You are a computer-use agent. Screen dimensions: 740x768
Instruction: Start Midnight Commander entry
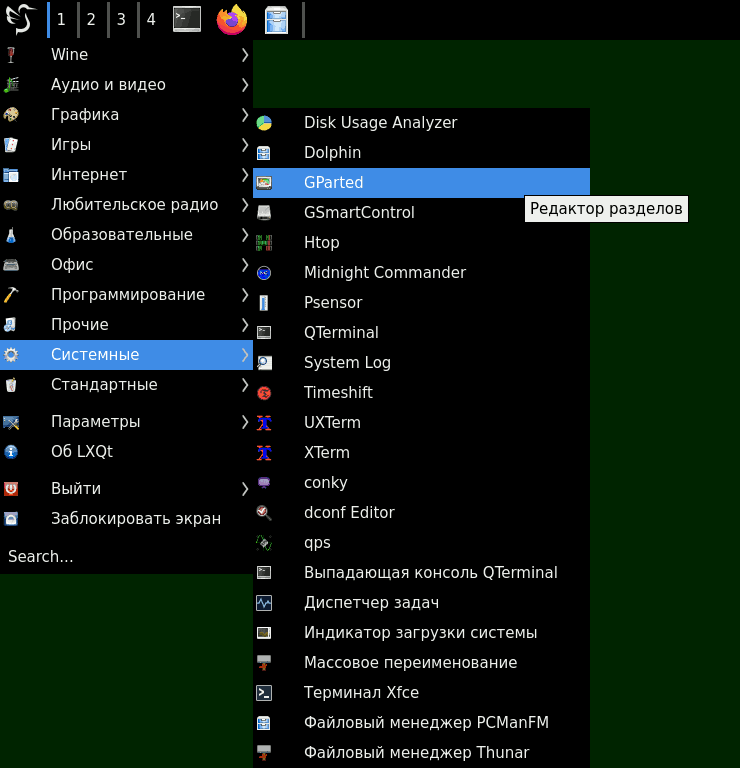coord(421,273)
